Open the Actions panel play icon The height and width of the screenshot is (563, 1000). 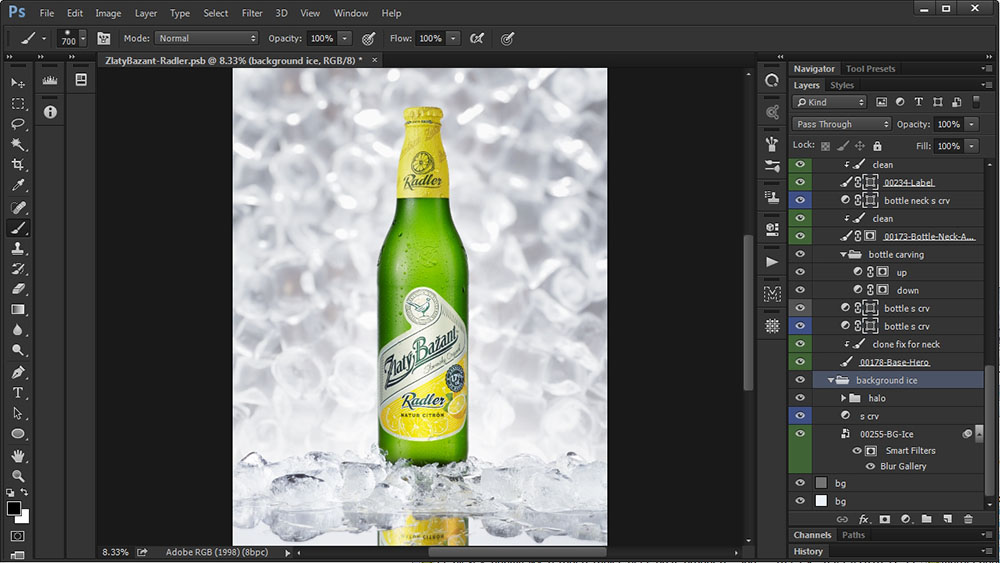[x=772, y=261]
